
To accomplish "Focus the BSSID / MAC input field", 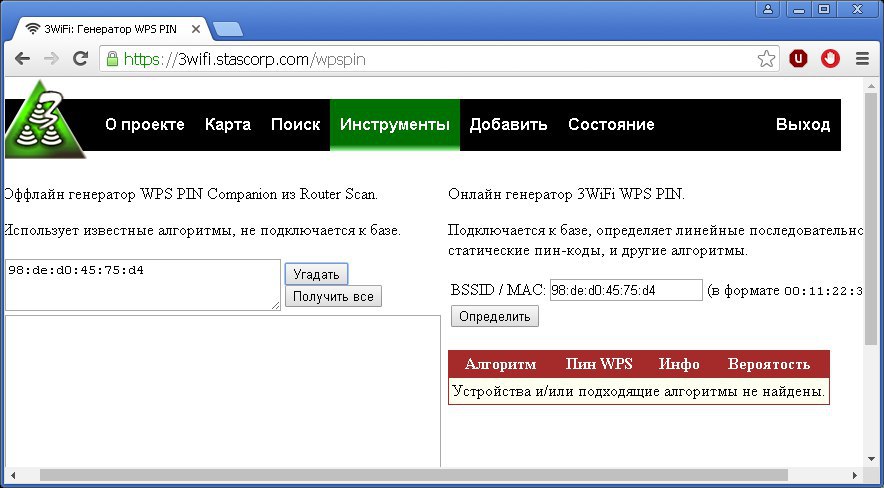I will (x=626, y=290).
